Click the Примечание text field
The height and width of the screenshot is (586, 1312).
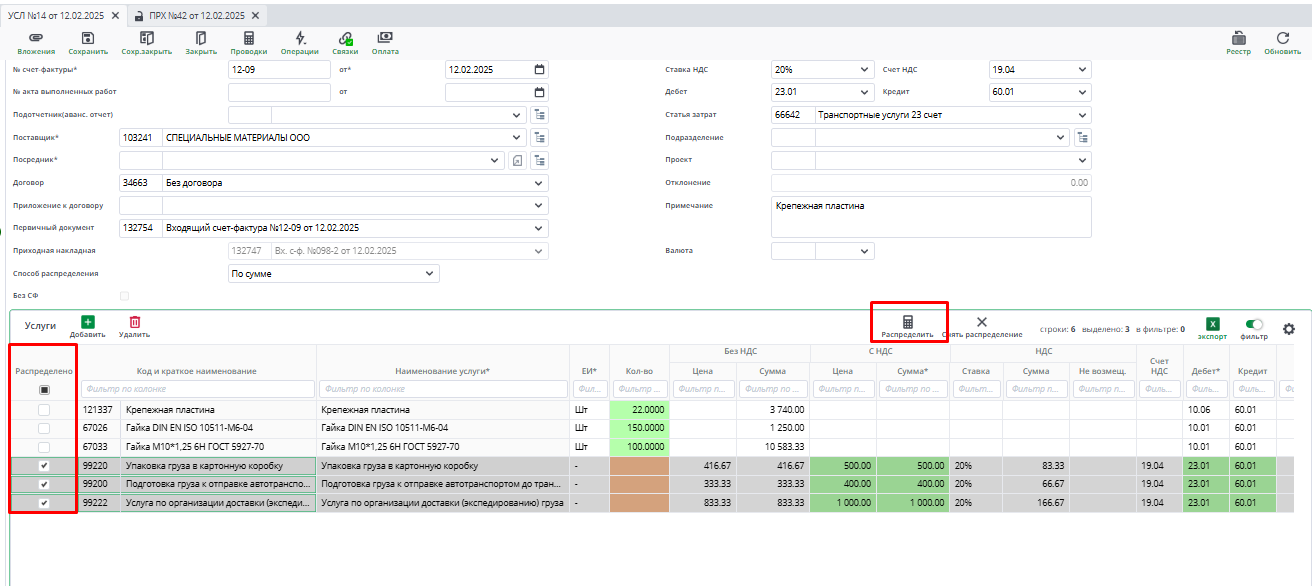click(930, 216)
